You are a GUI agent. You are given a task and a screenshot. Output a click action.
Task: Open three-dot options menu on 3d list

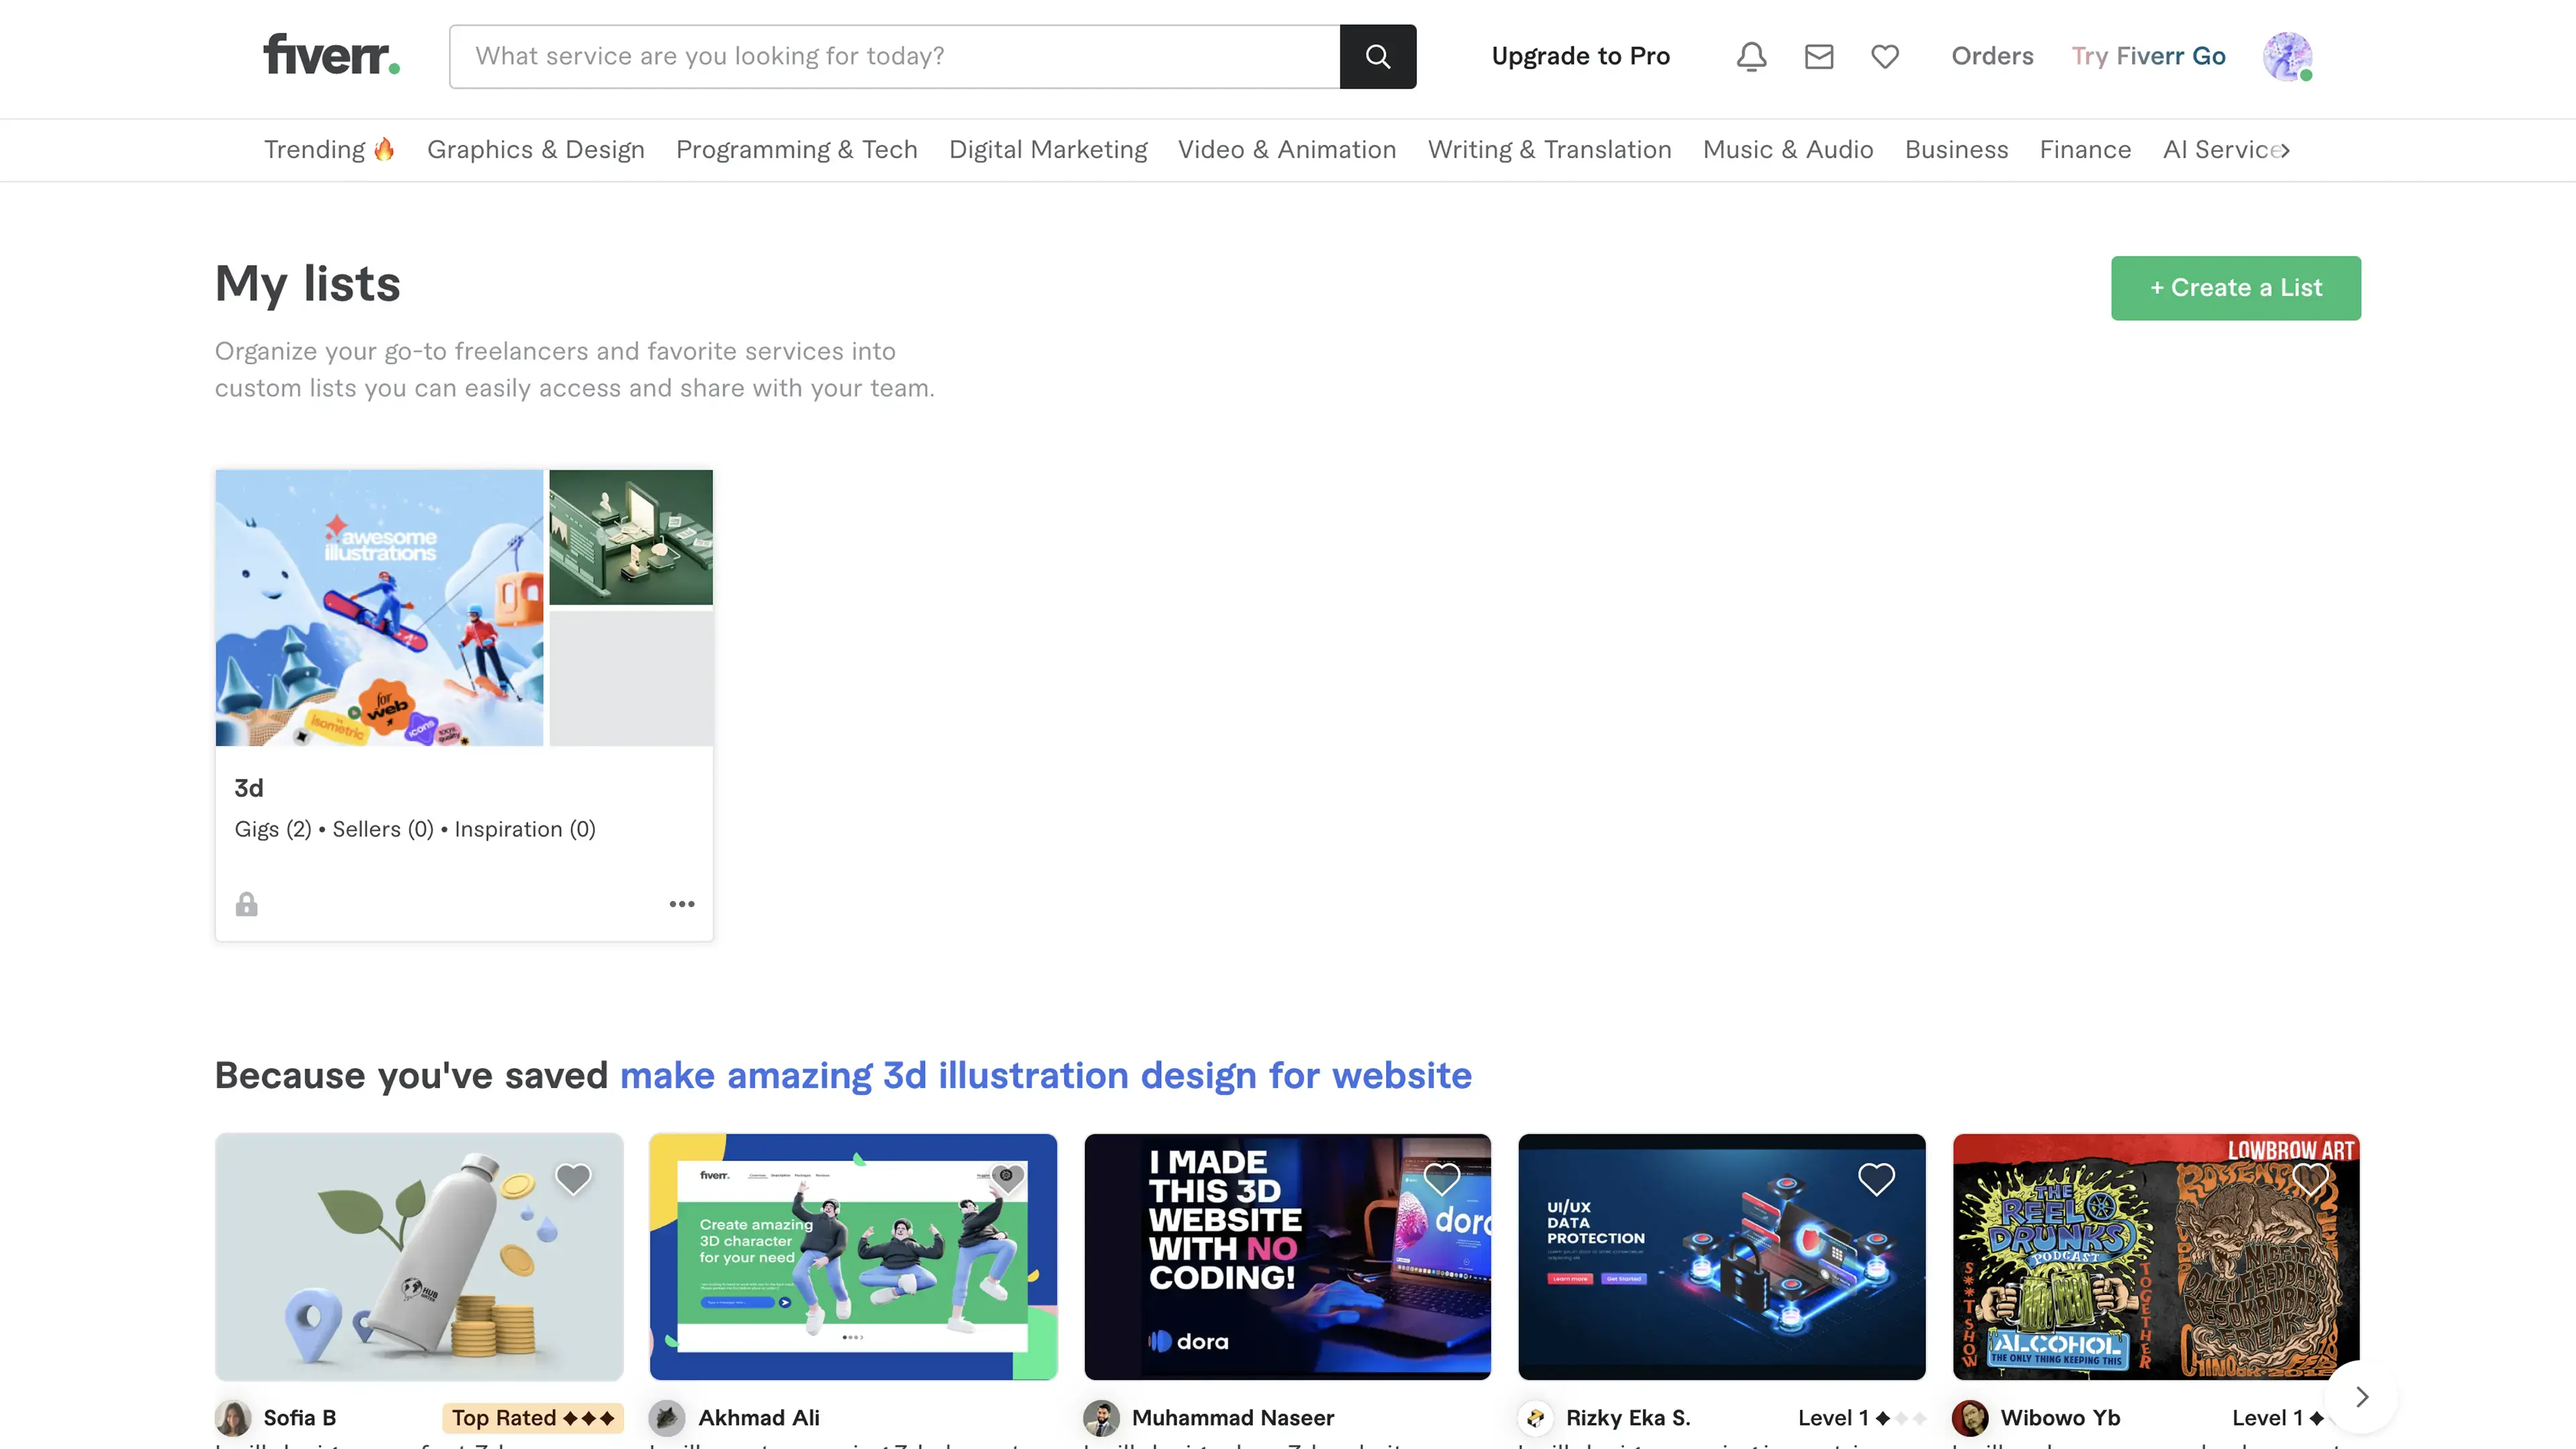pos(682,904)
